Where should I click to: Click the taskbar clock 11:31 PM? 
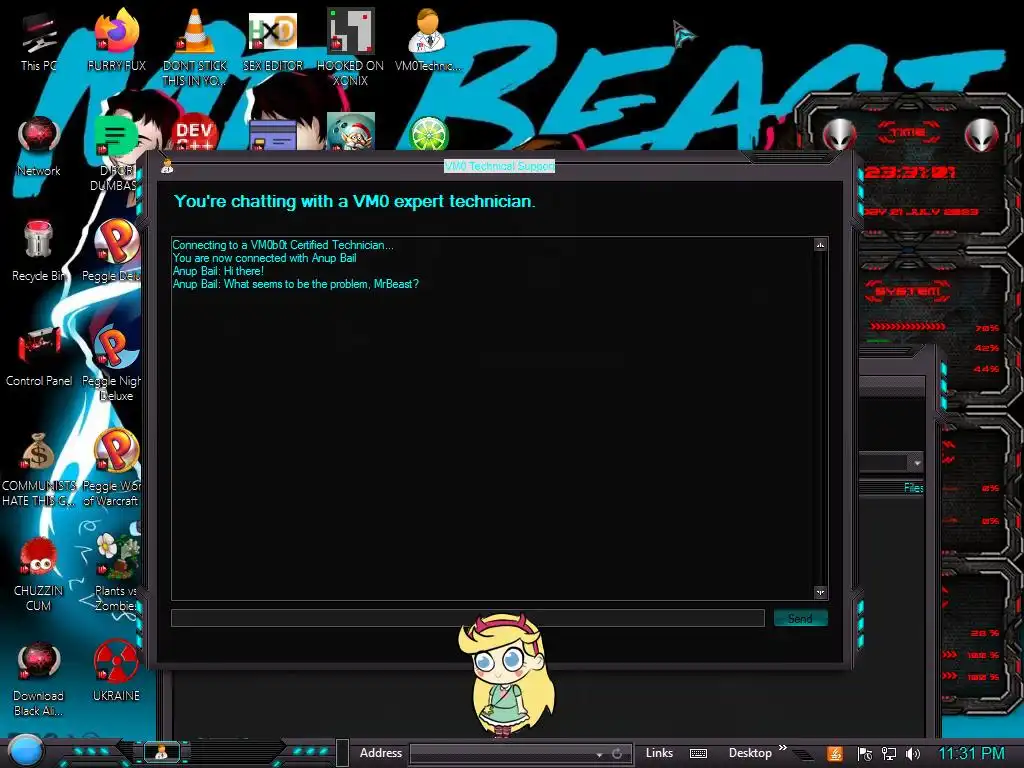point(971,754)
